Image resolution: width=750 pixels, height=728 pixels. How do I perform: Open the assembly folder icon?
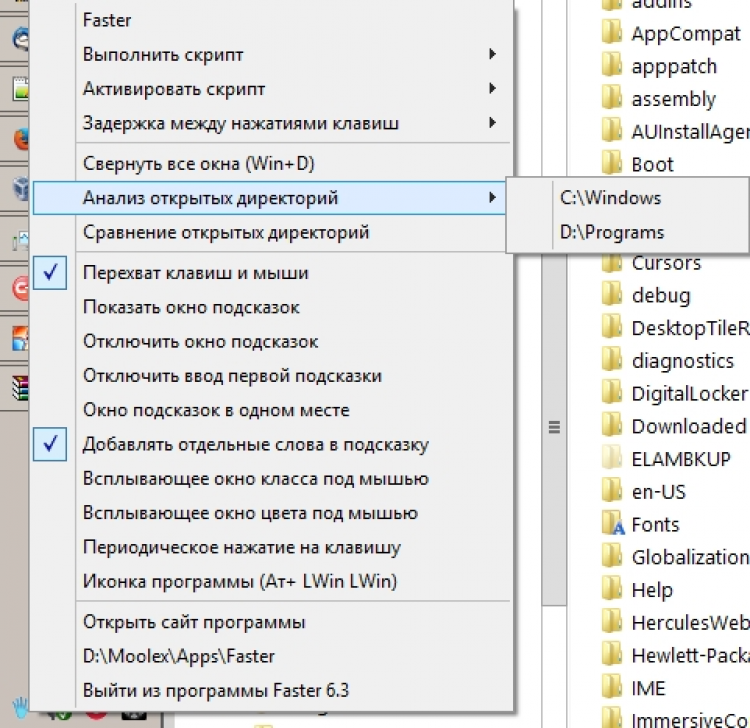pyautogui.click(x=612, y=98)
